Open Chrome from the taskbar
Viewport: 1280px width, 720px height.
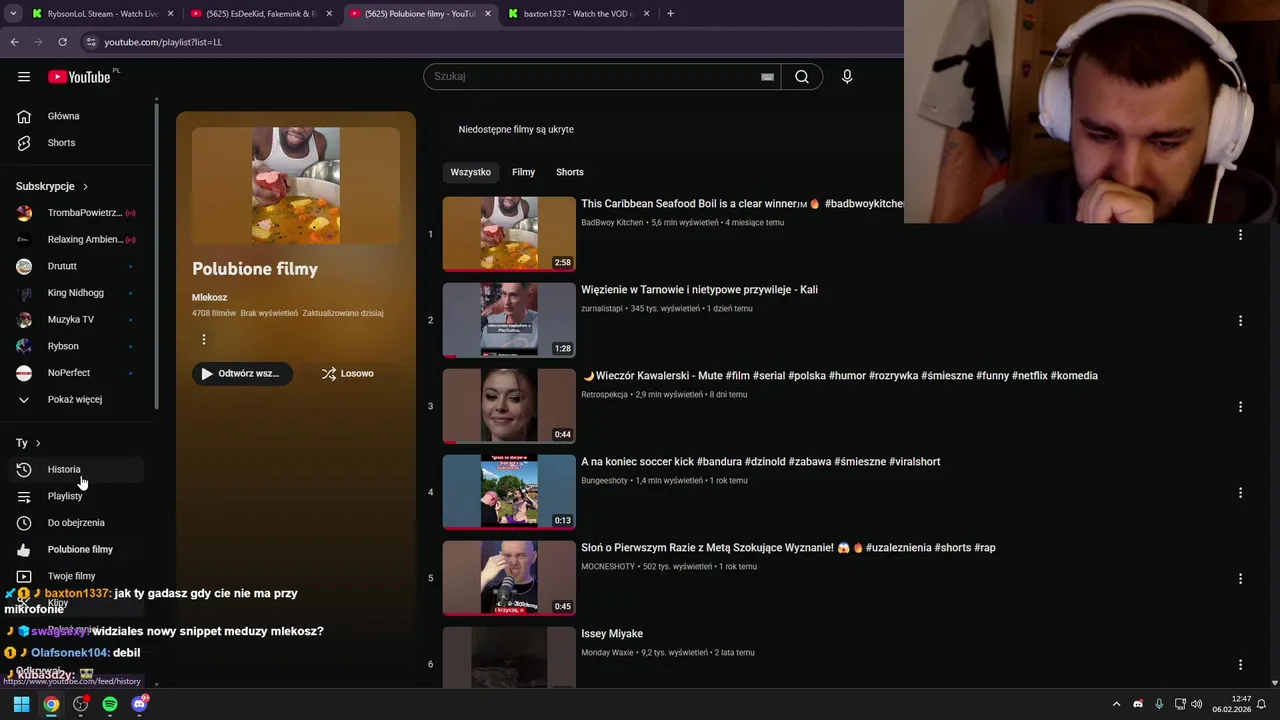coord(51,704)
